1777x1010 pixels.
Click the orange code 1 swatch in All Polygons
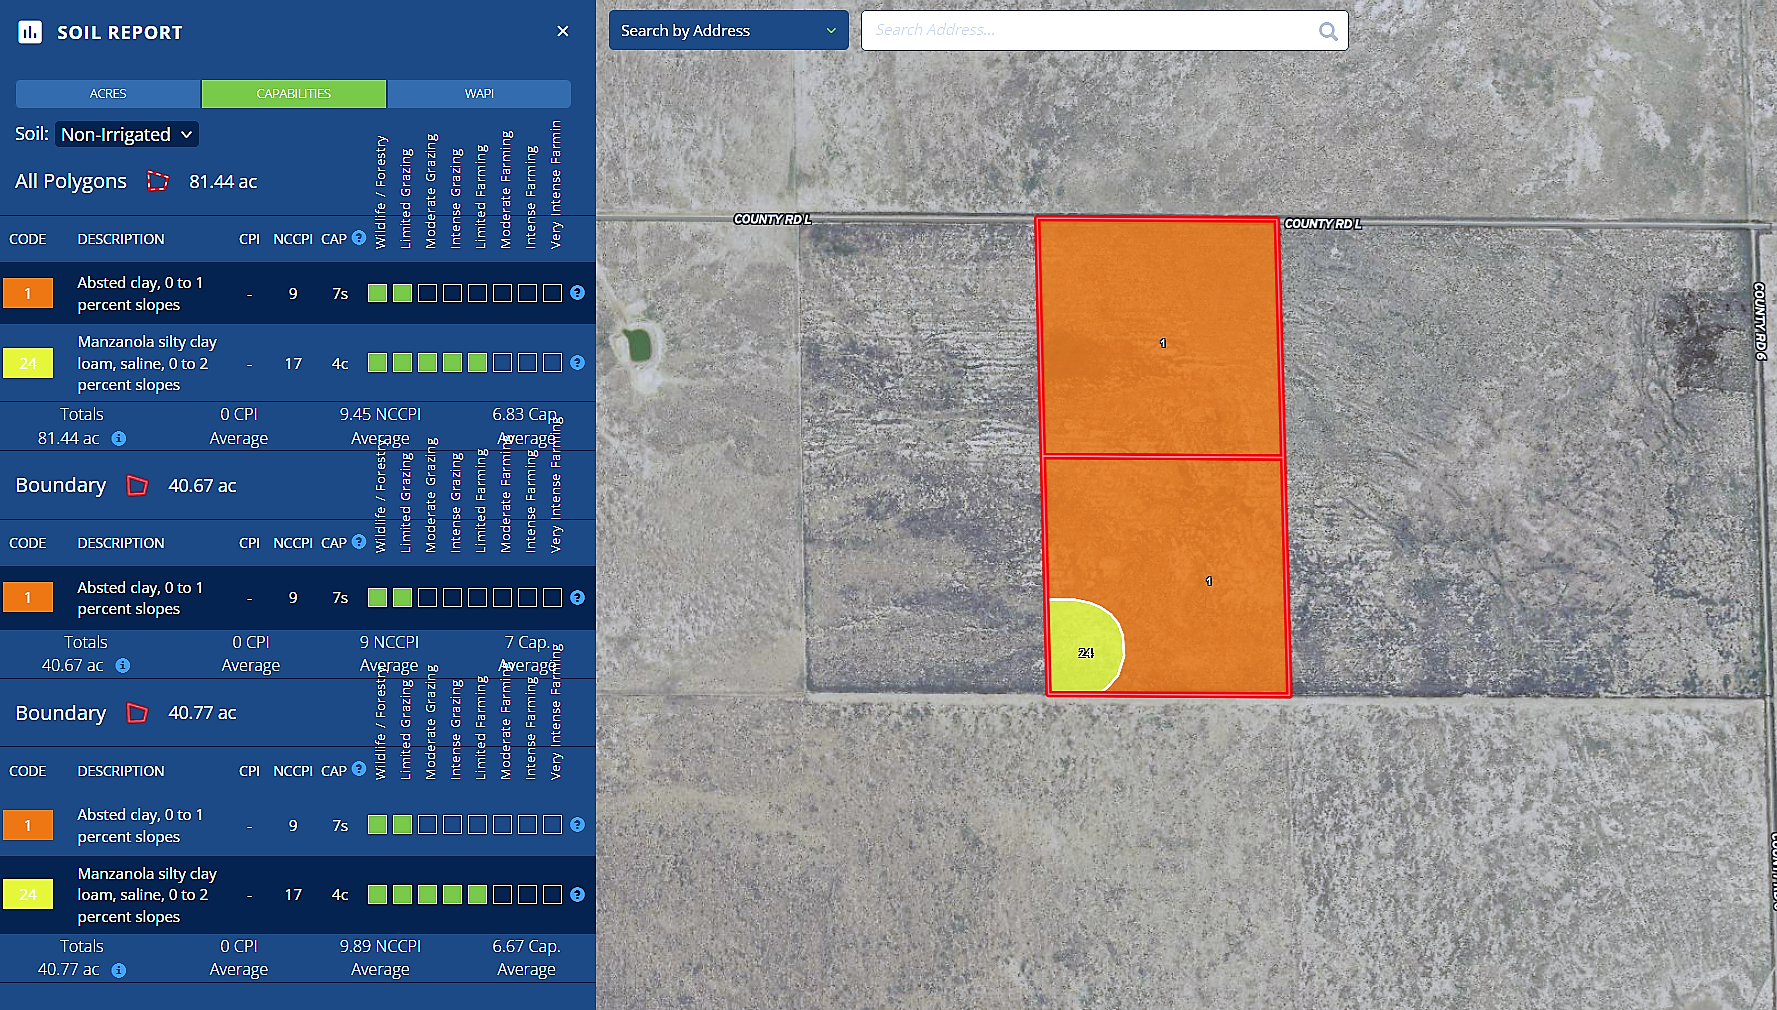[28, 293]
